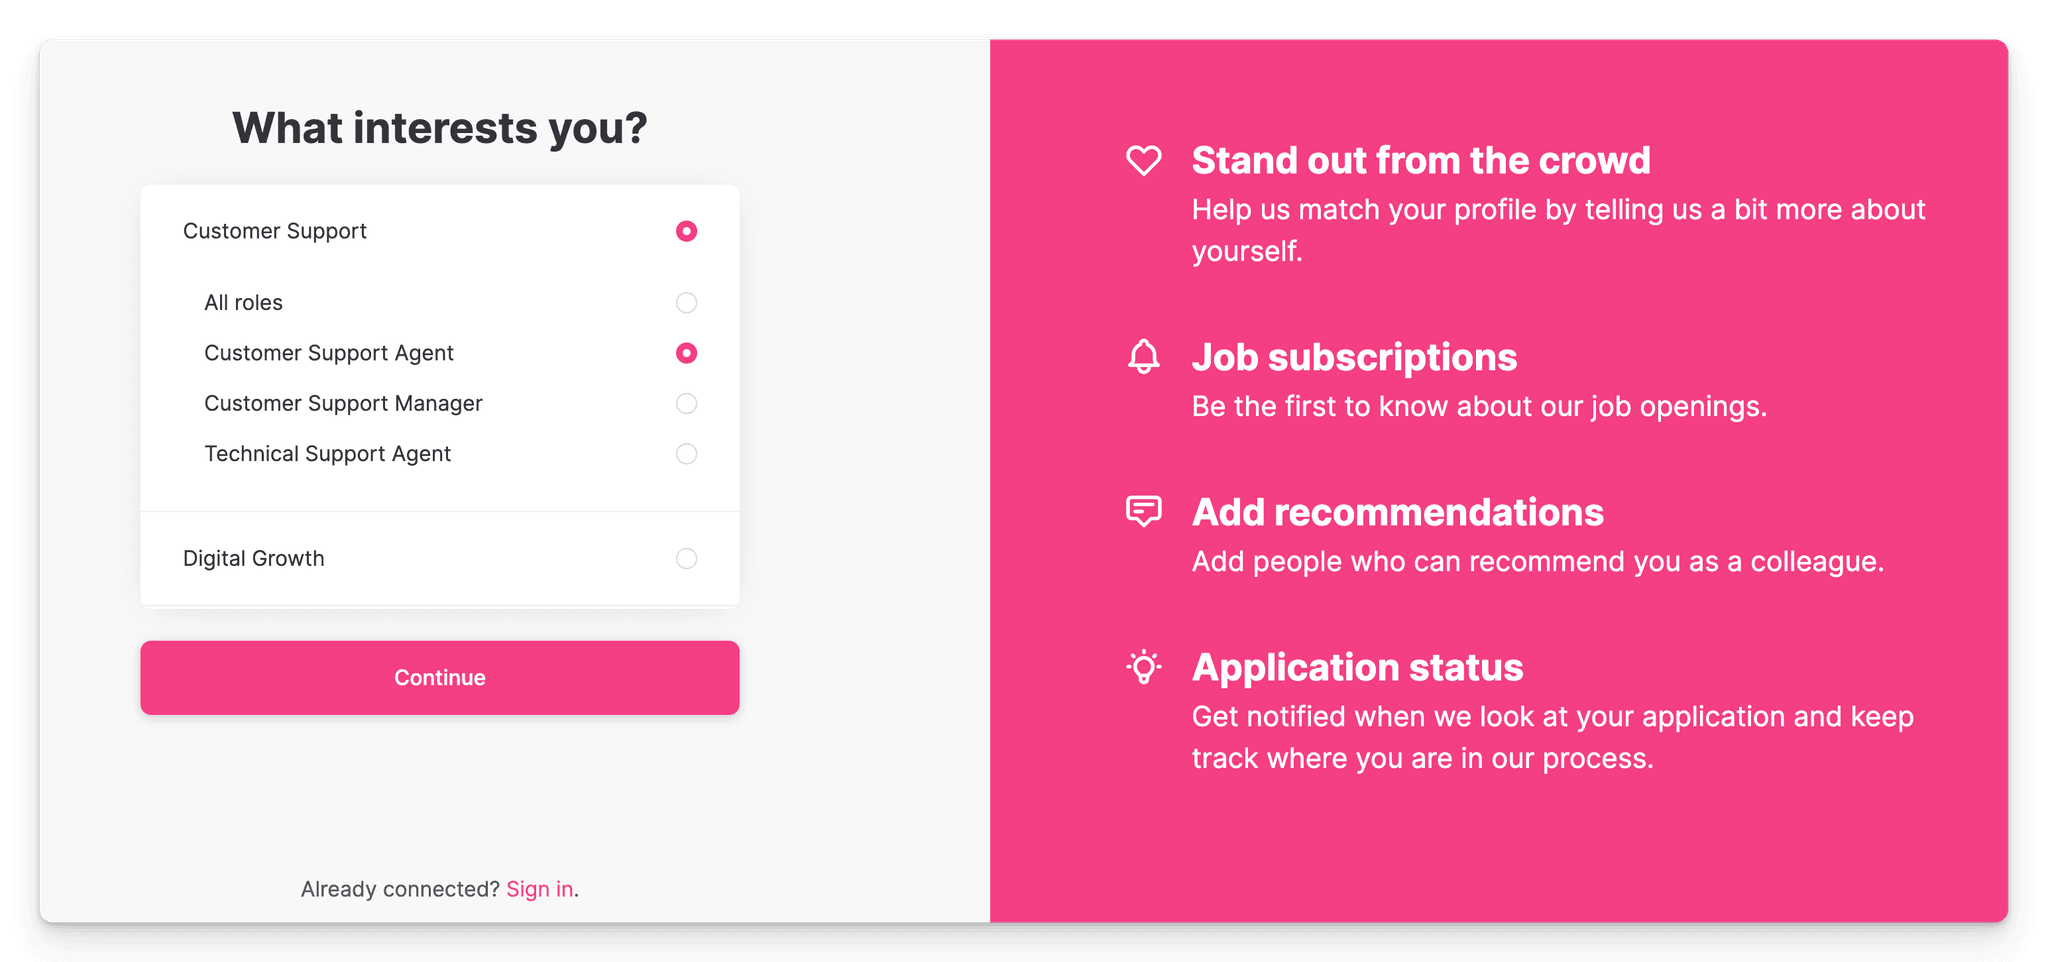Select the Customer Support radio button

(686, 231)
